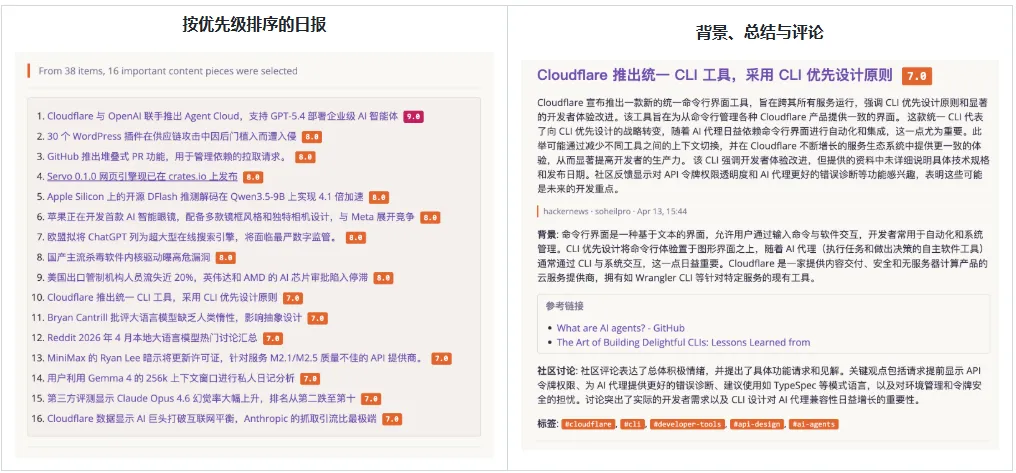Click the 7.0 badge beside the article title
This screenshot has height=473, width=1016.
point(916,76)
